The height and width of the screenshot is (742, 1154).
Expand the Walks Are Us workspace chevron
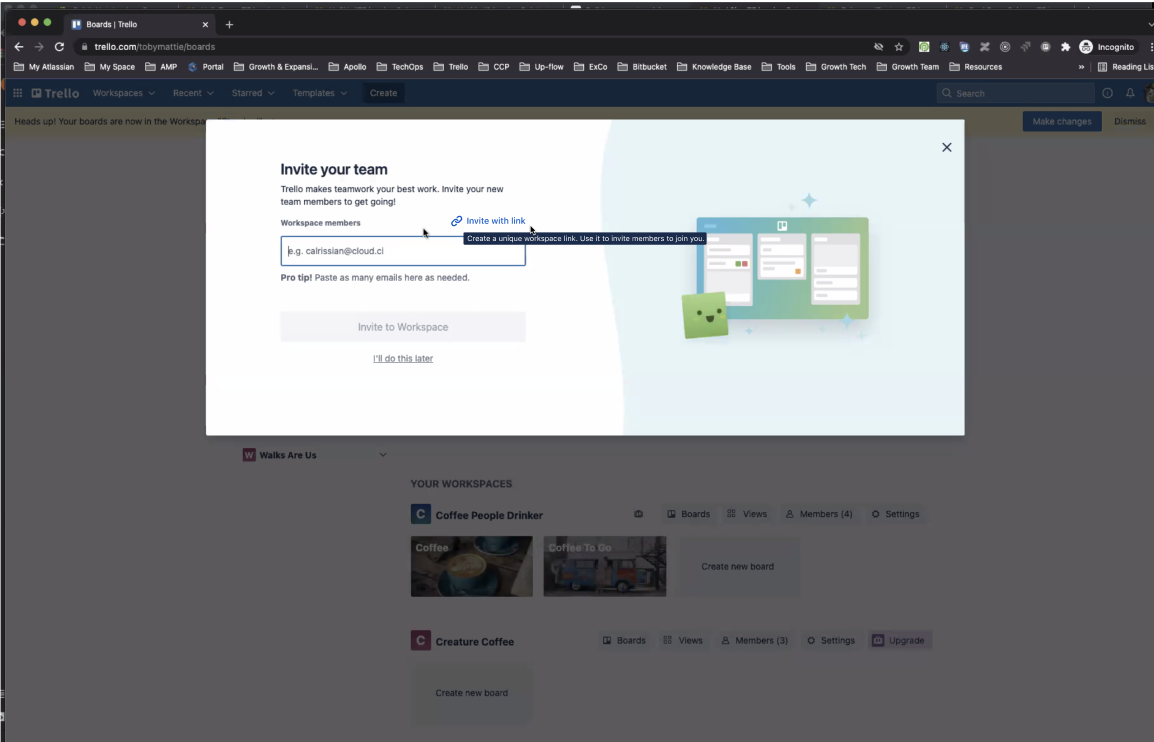(x=382, y=455)
